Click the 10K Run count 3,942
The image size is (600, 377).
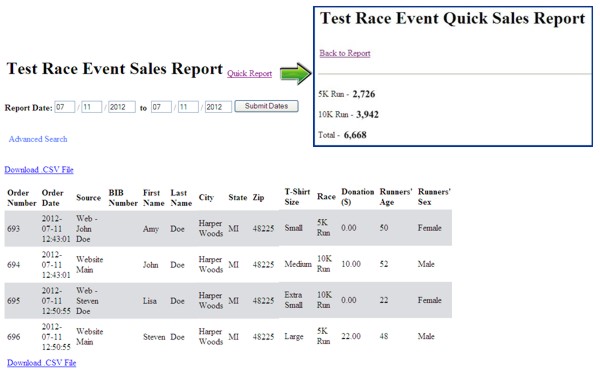pos(367,114)
